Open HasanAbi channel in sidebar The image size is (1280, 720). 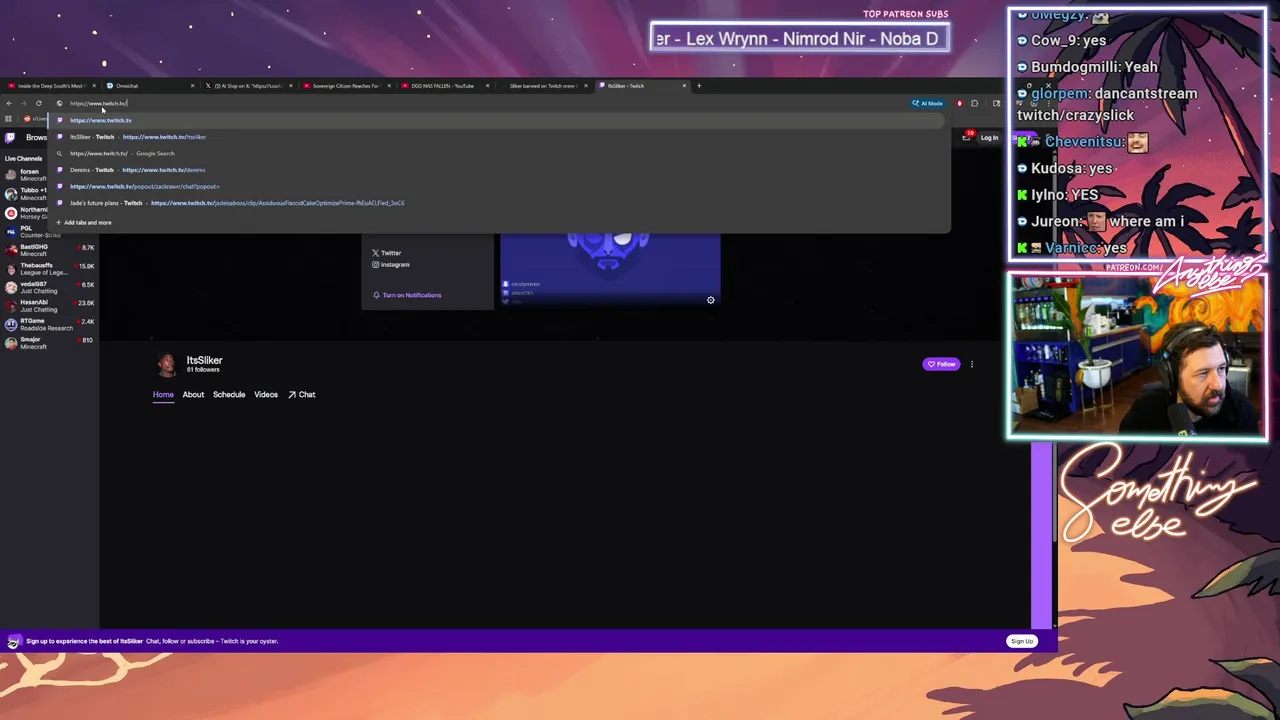tap(49, 306)
